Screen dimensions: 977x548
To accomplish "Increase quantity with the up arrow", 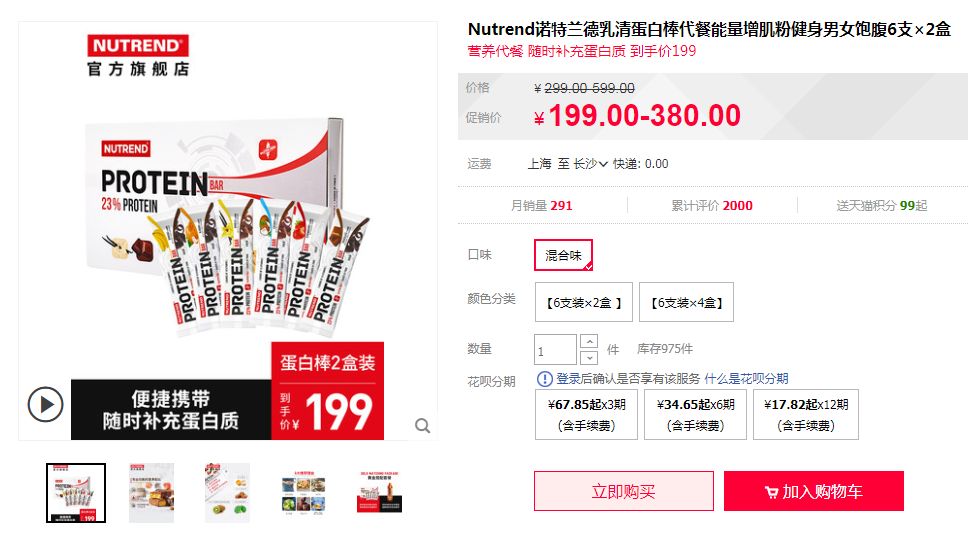I will (x=589, y=341).
